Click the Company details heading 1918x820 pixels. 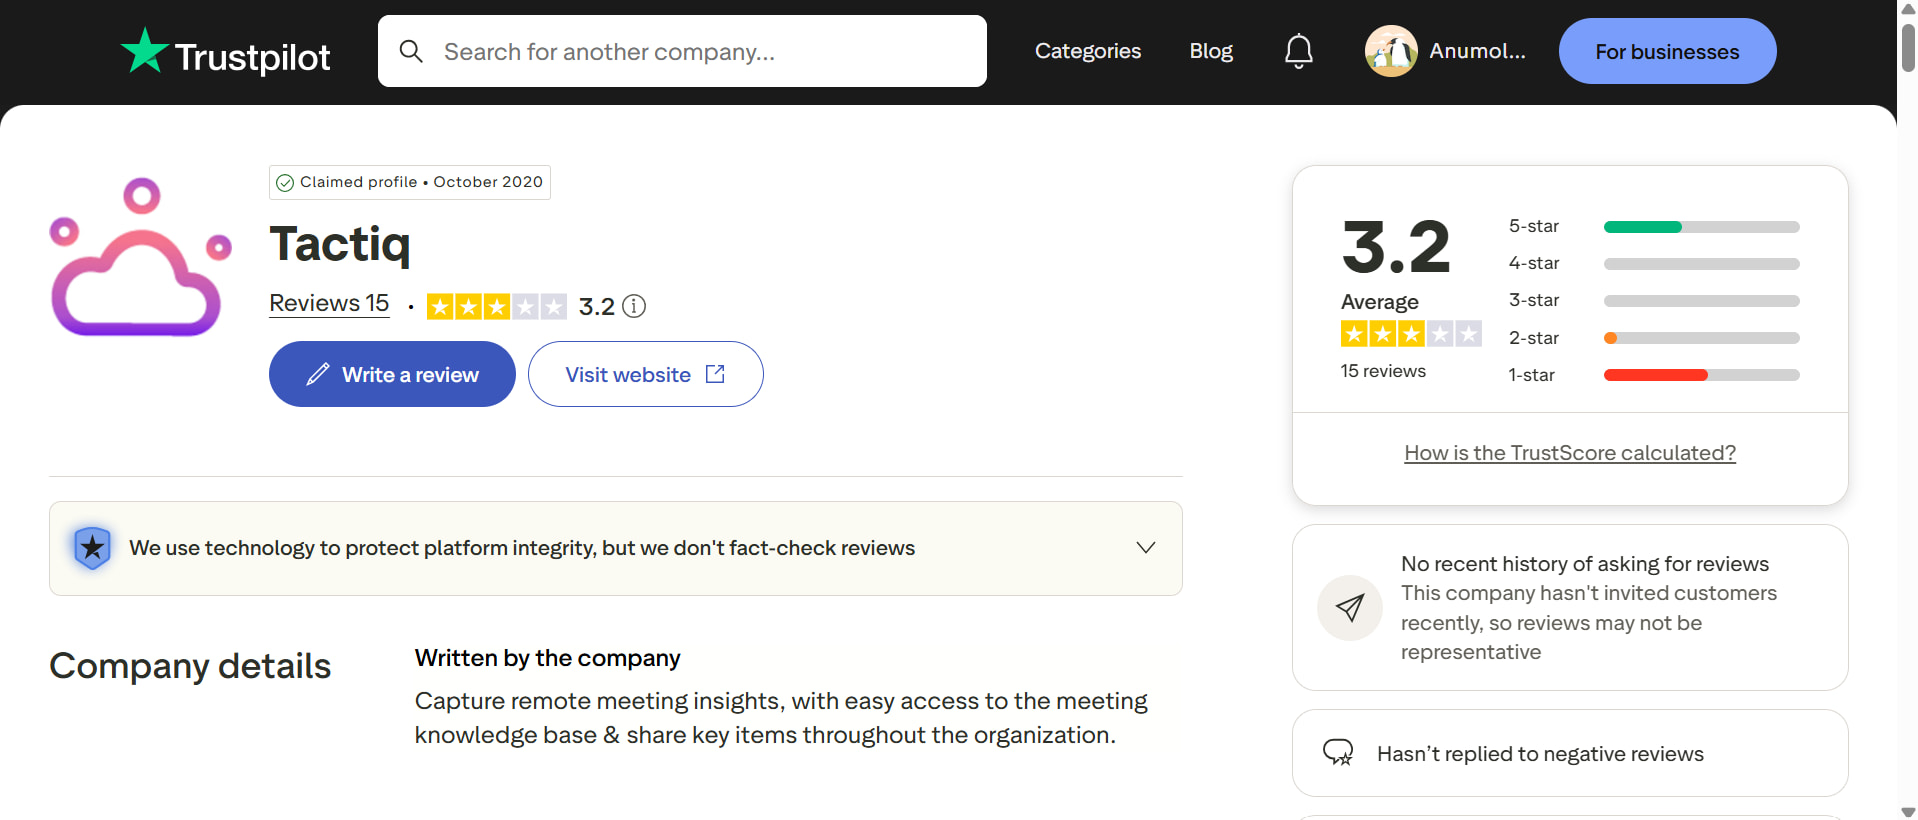[190, 666]
